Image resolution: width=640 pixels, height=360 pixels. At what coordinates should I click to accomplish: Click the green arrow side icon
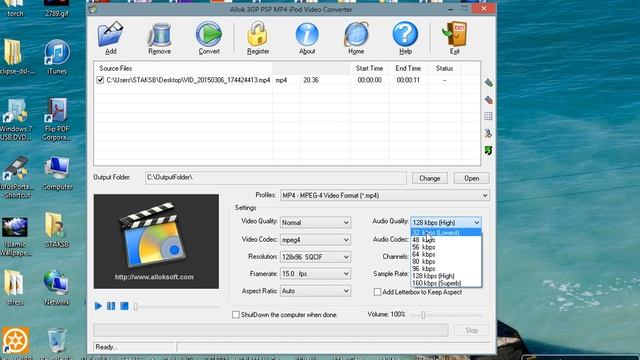(x=488, y=150)
